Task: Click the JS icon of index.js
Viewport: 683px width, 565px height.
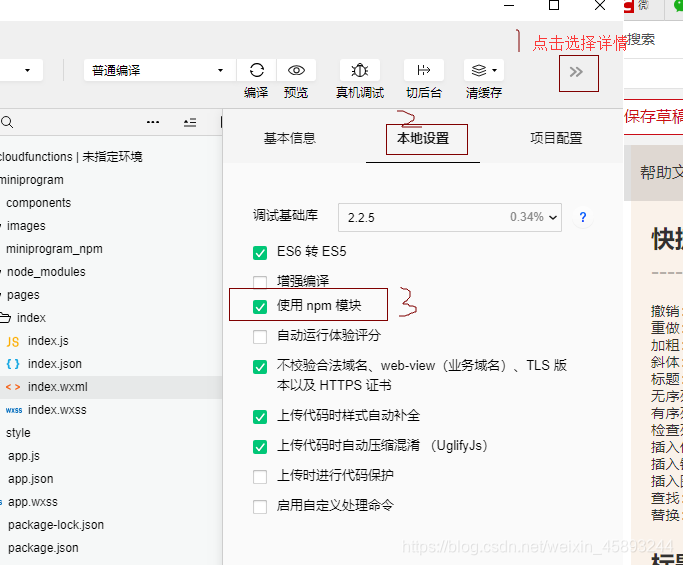Action: pyautogui.click(x=13, y=342)
